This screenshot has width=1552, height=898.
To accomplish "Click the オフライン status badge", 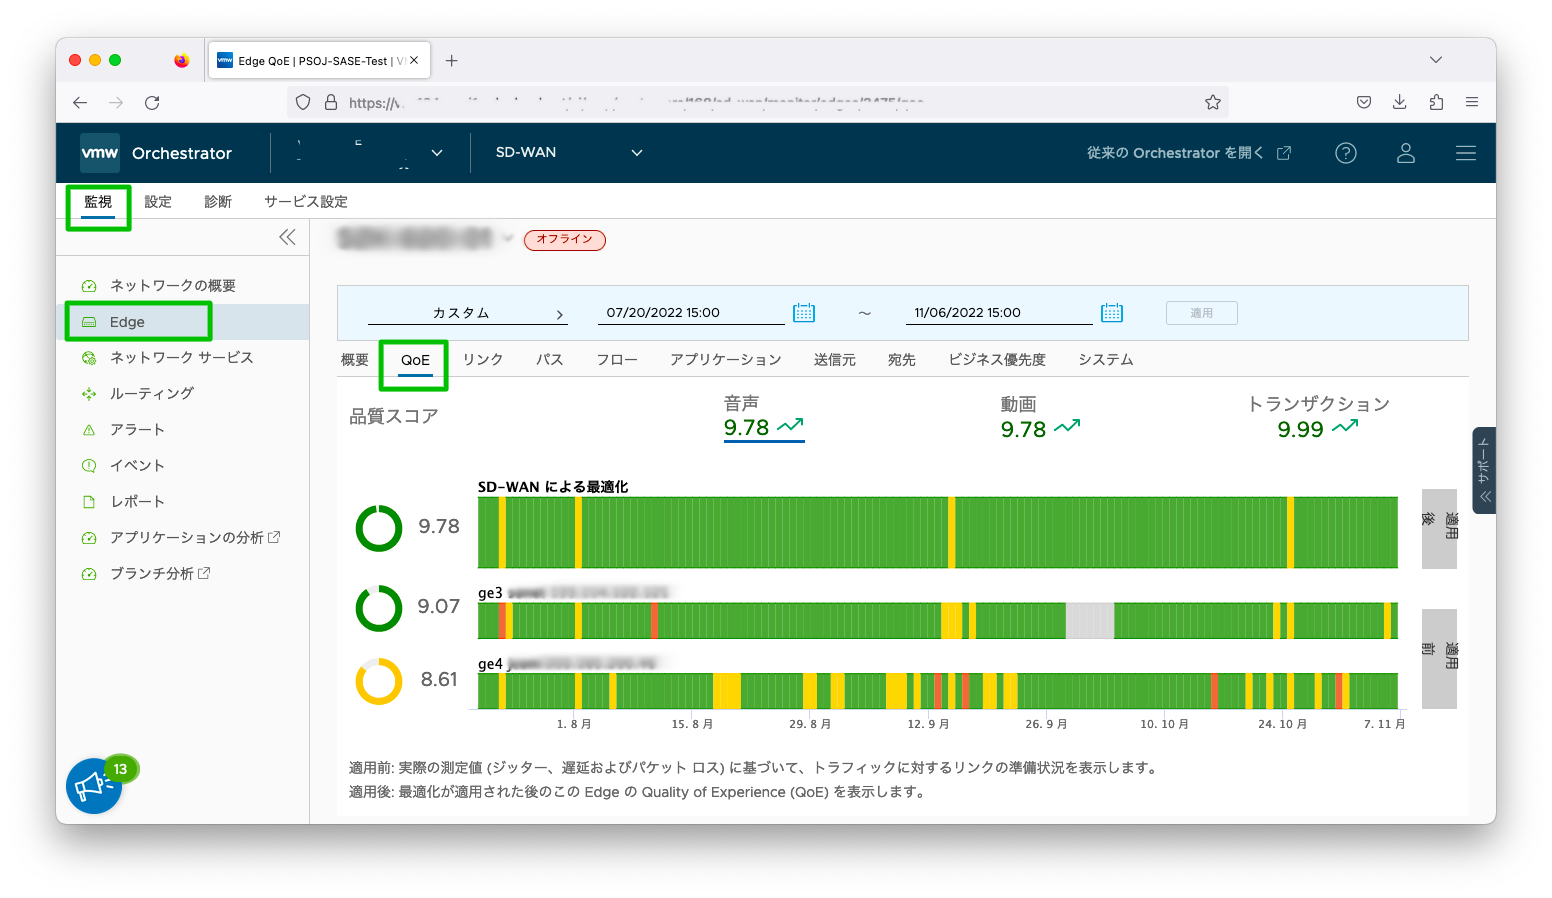I will [564, 240].
